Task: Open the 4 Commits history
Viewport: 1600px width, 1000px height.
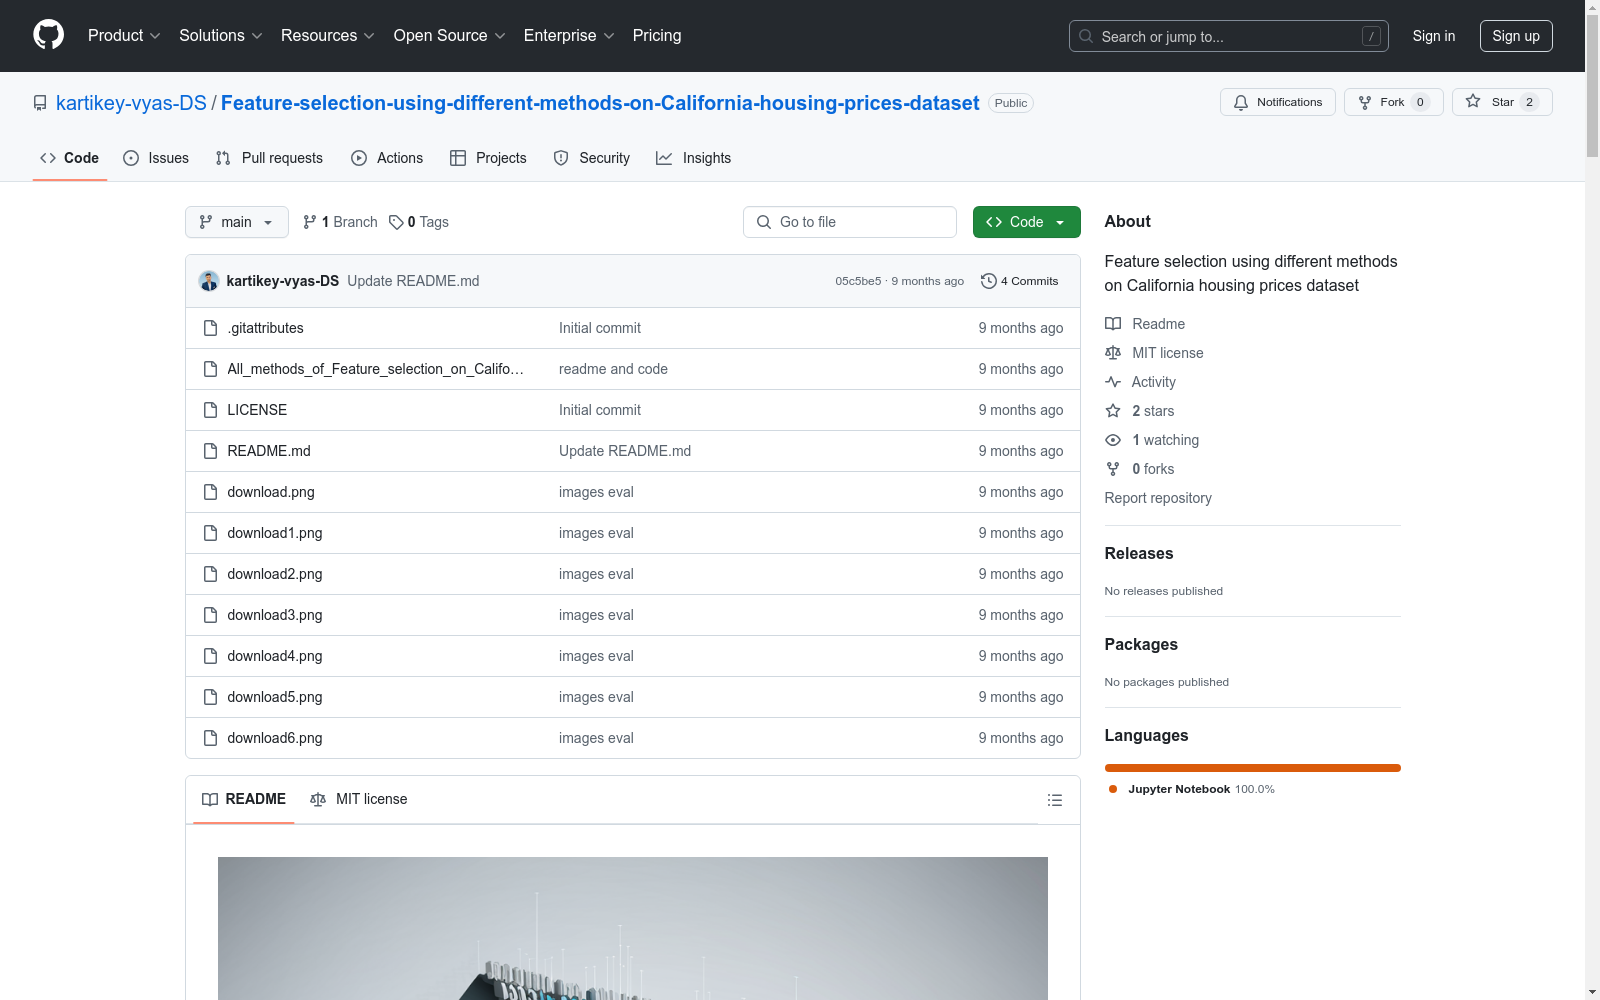Action: (x=1020, y=281)
